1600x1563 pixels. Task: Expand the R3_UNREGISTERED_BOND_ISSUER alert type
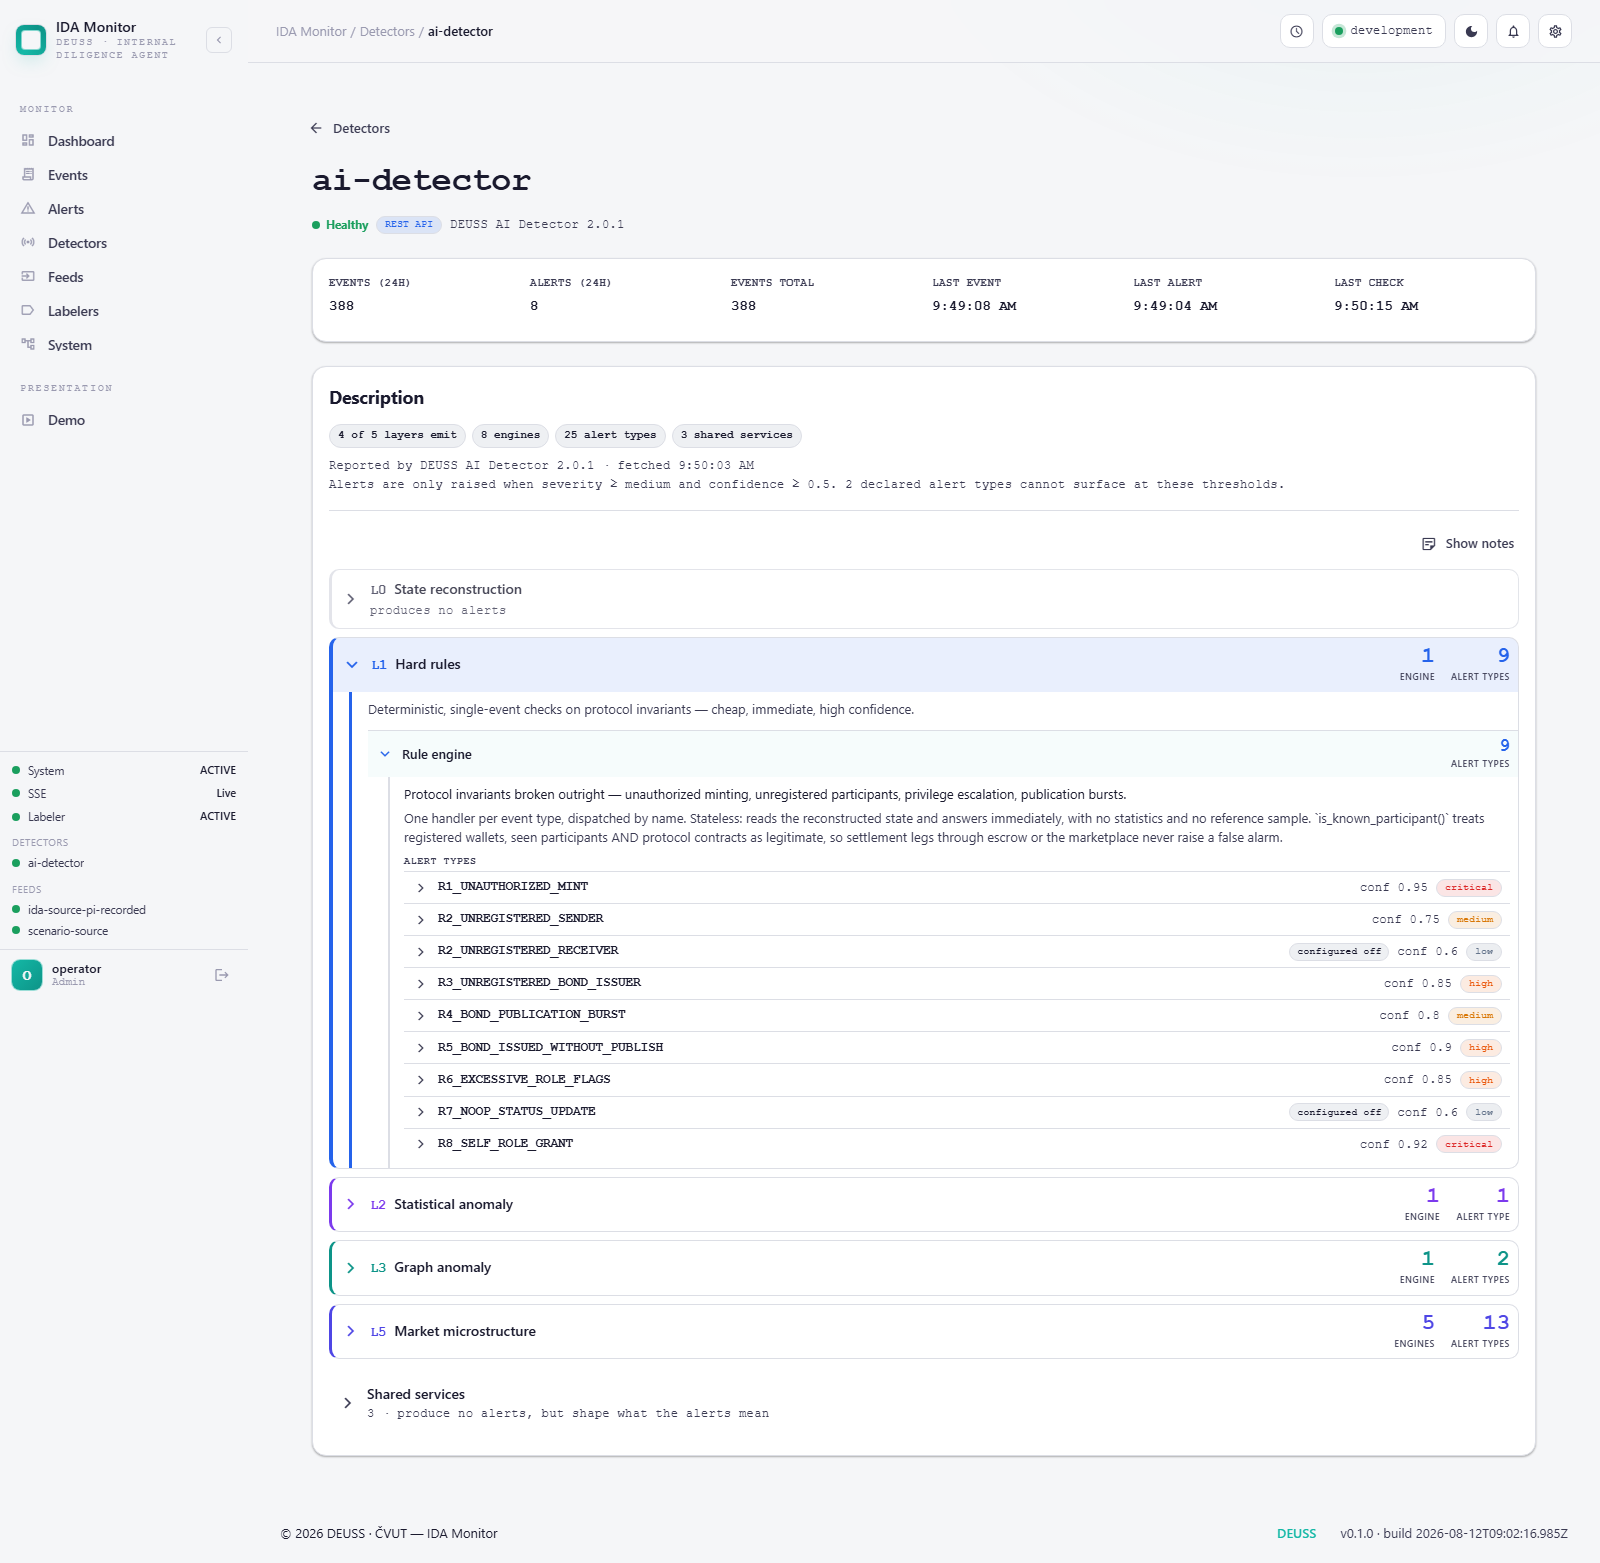pyautogui.click(x=957, y=983)
